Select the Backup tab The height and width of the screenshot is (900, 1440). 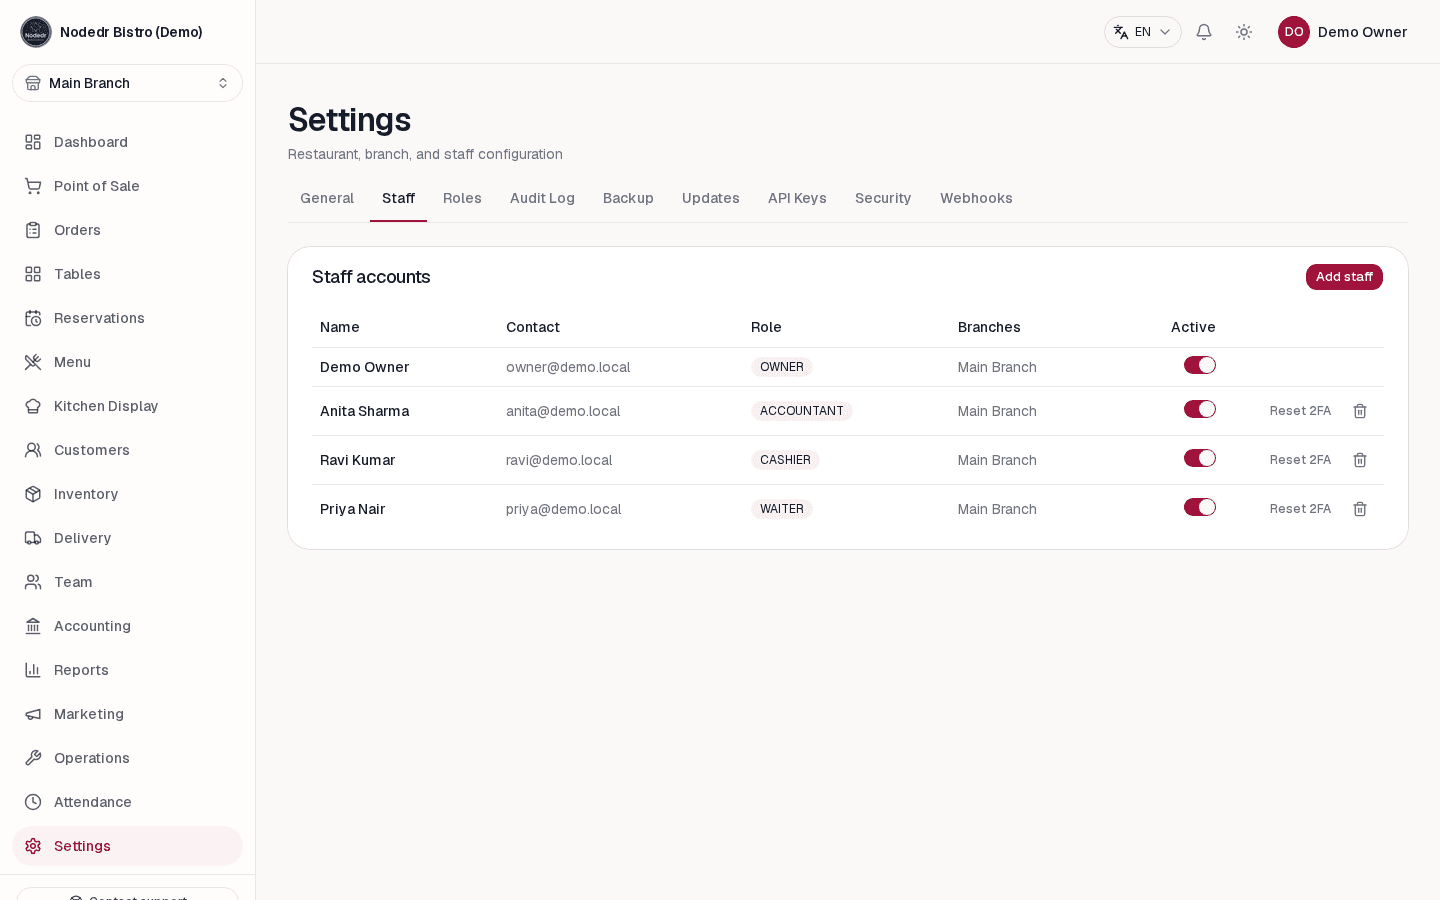pyautogui.click(x=628, y=198)
